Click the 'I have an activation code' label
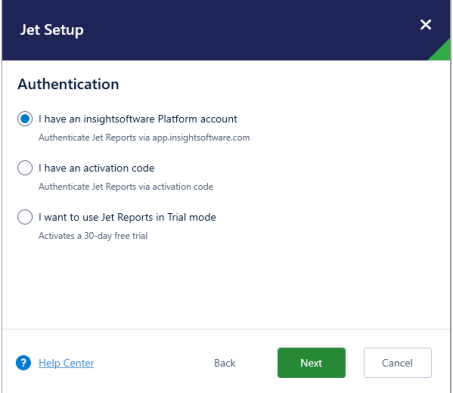The image size is (453, 393). pyautogui.click(x=96, y=168)
